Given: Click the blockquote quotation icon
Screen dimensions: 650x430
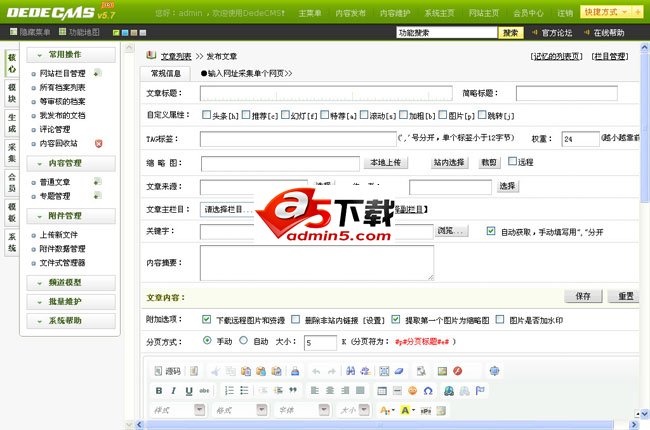Looking at the screenshot, I should 293,391.
